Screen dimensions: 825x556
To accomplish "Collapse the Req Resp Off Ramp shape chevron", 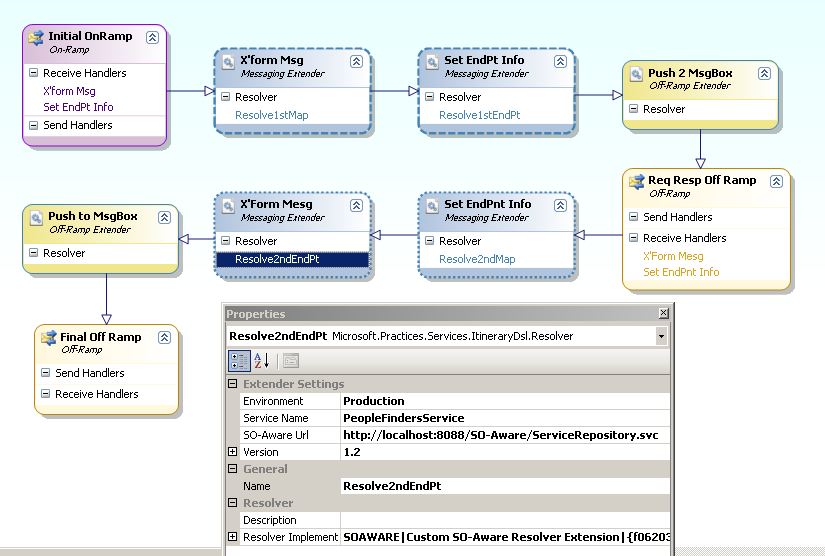I will tap(776, 181).
